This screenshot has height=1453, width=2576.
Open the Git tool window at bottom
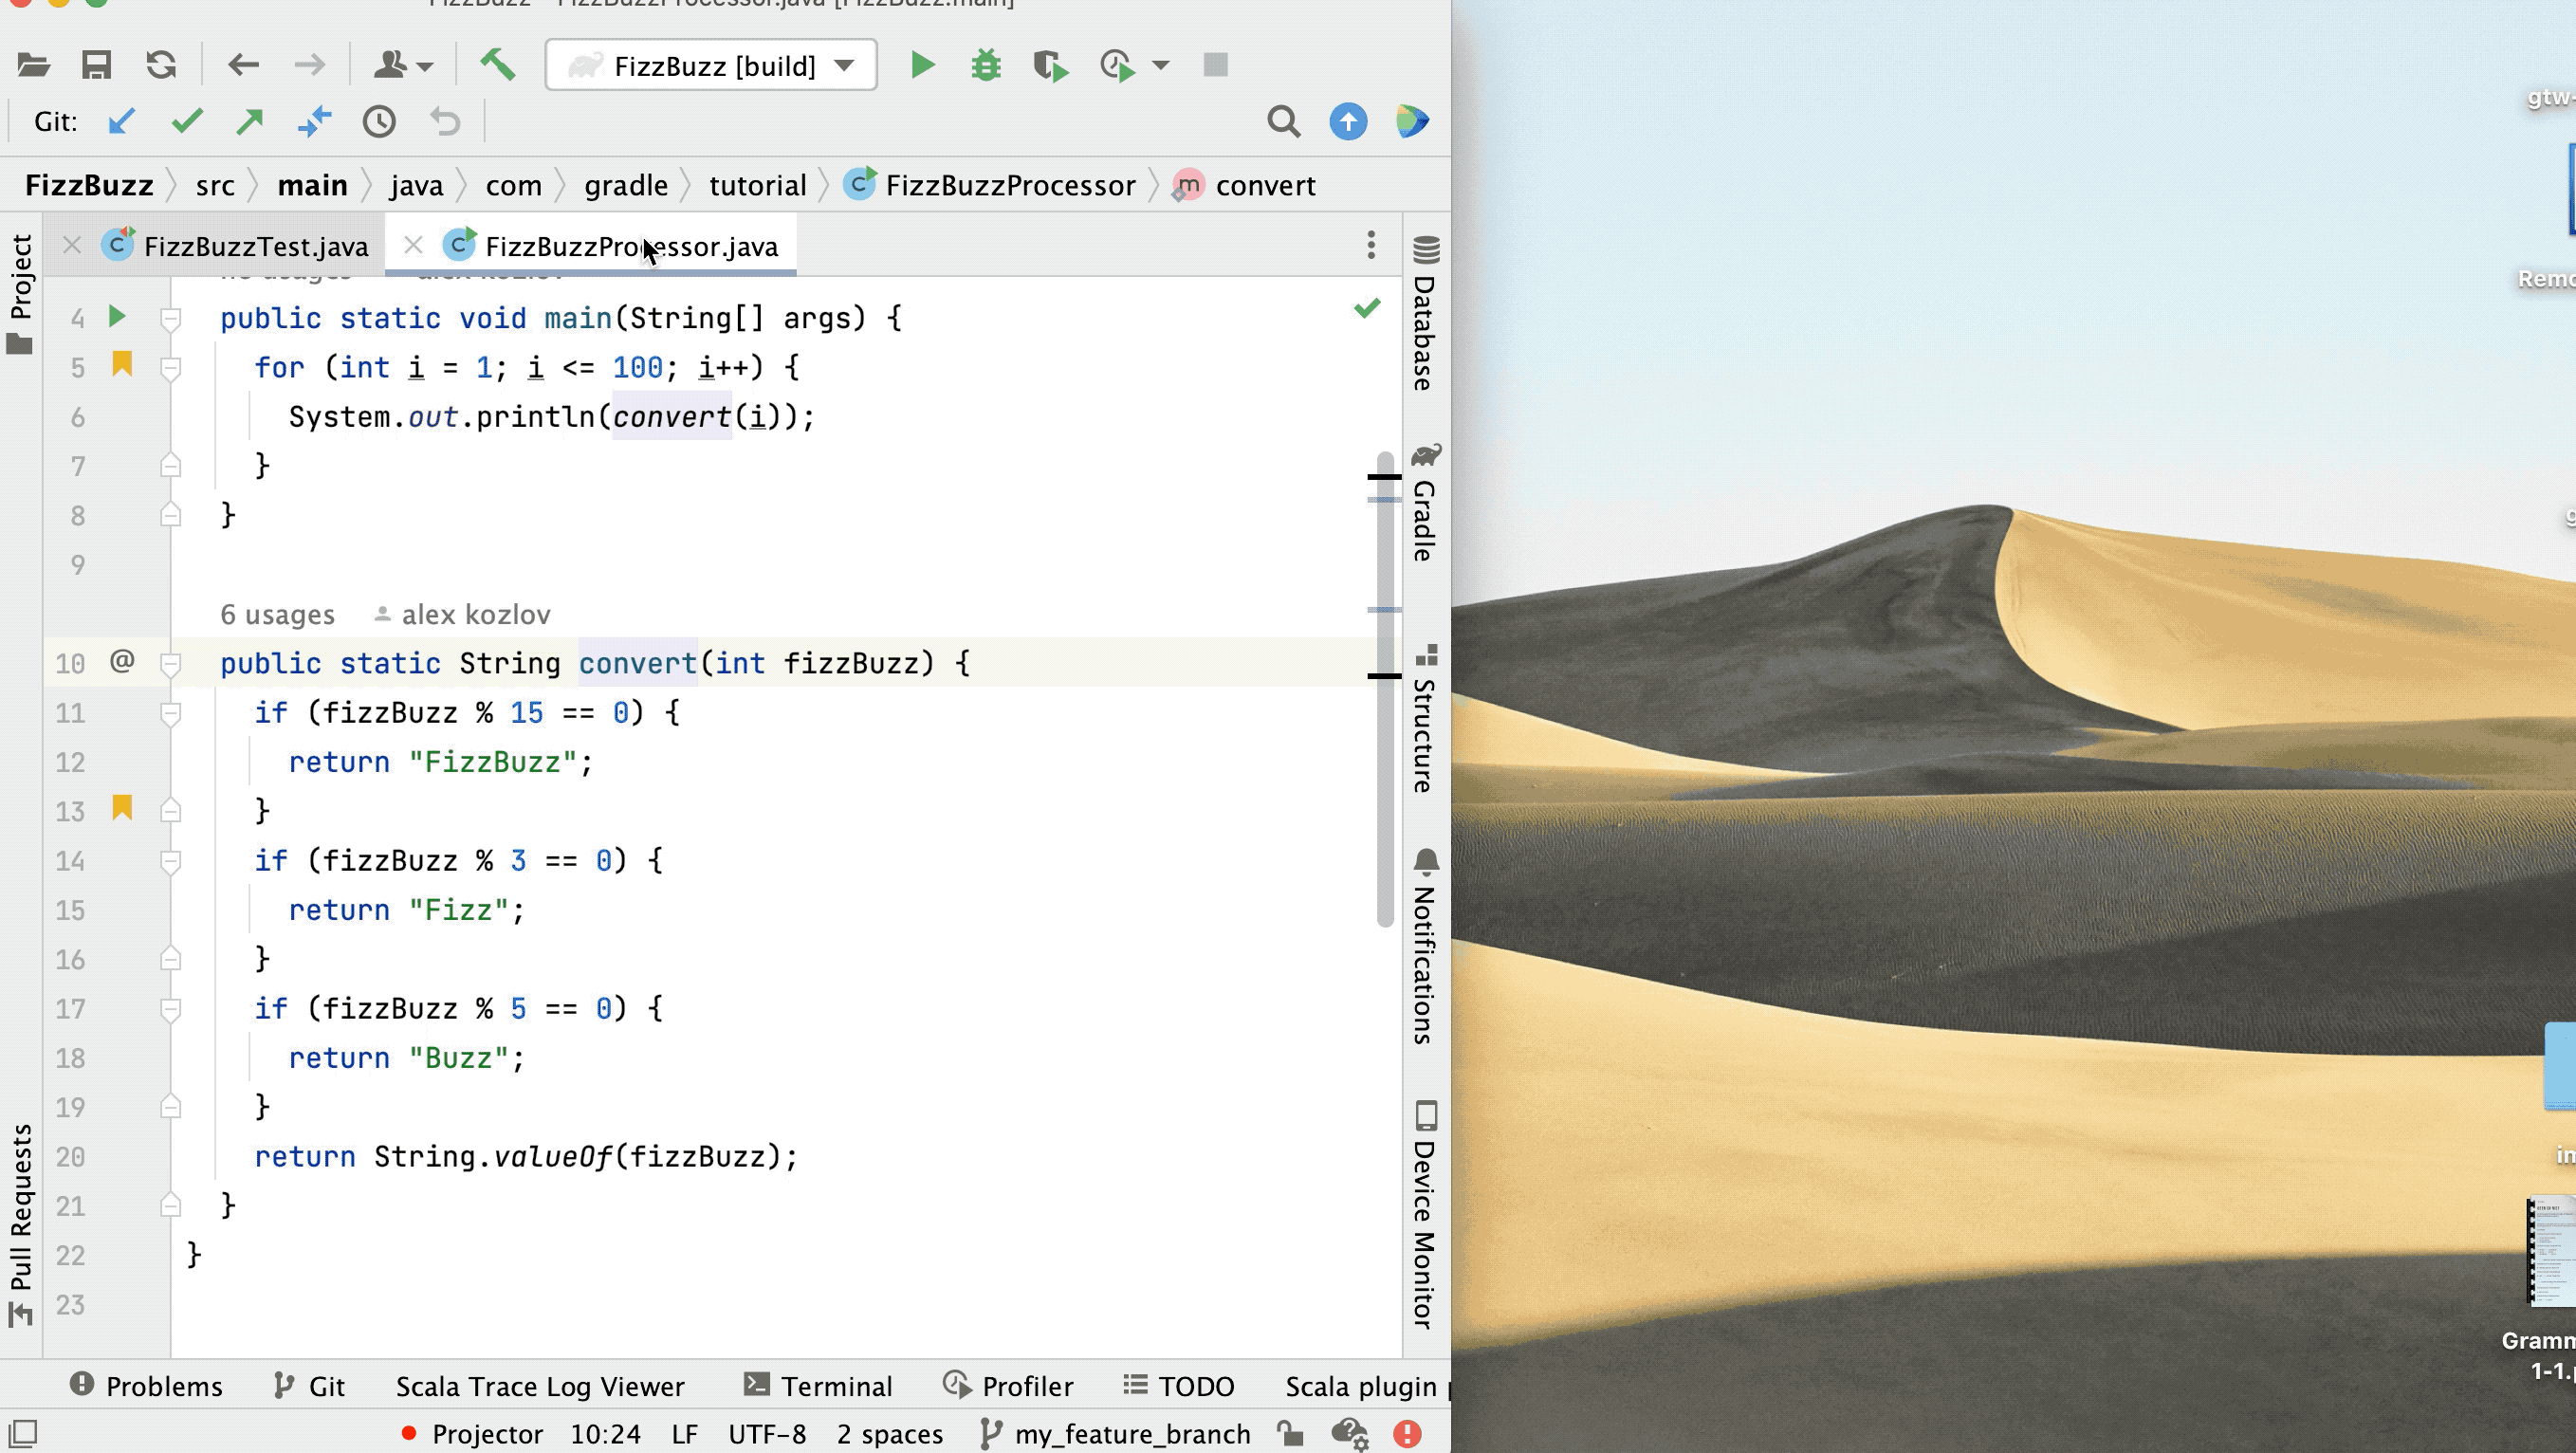(309, 1386)
